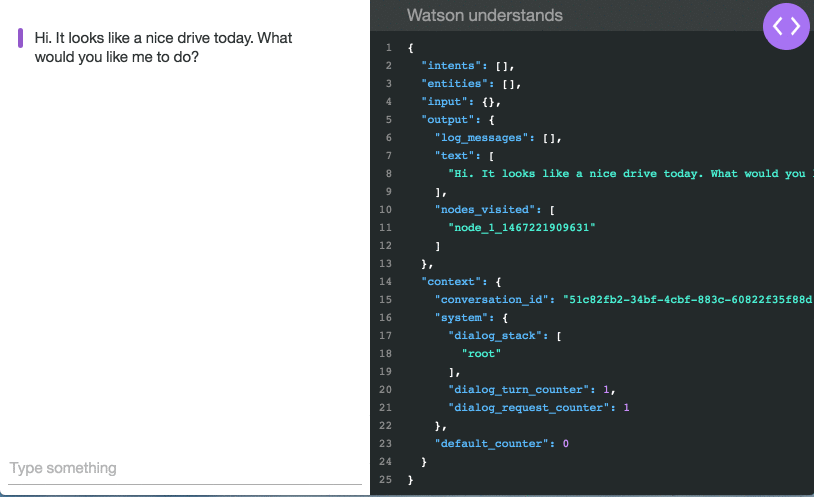Screen dimensions: 814x497
Task: Click line number 25 in the gutter
Action: 385,479
